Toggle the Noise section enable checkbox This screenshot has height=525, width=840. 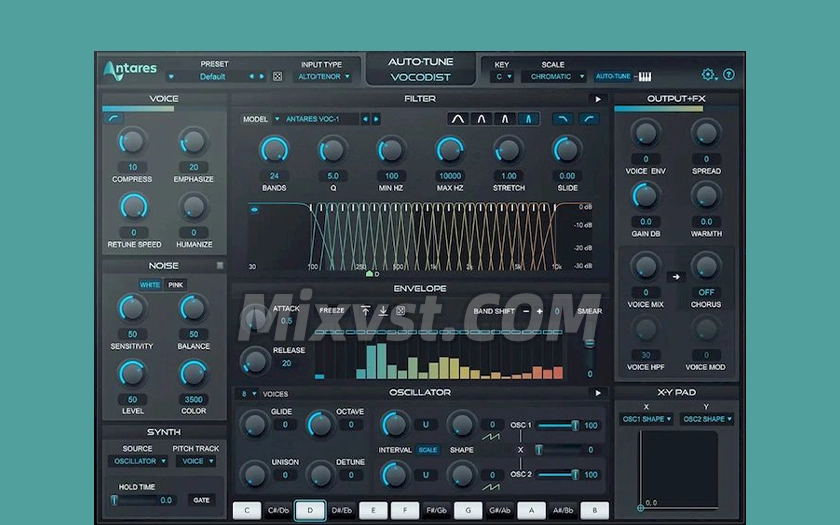coord(220,266)
